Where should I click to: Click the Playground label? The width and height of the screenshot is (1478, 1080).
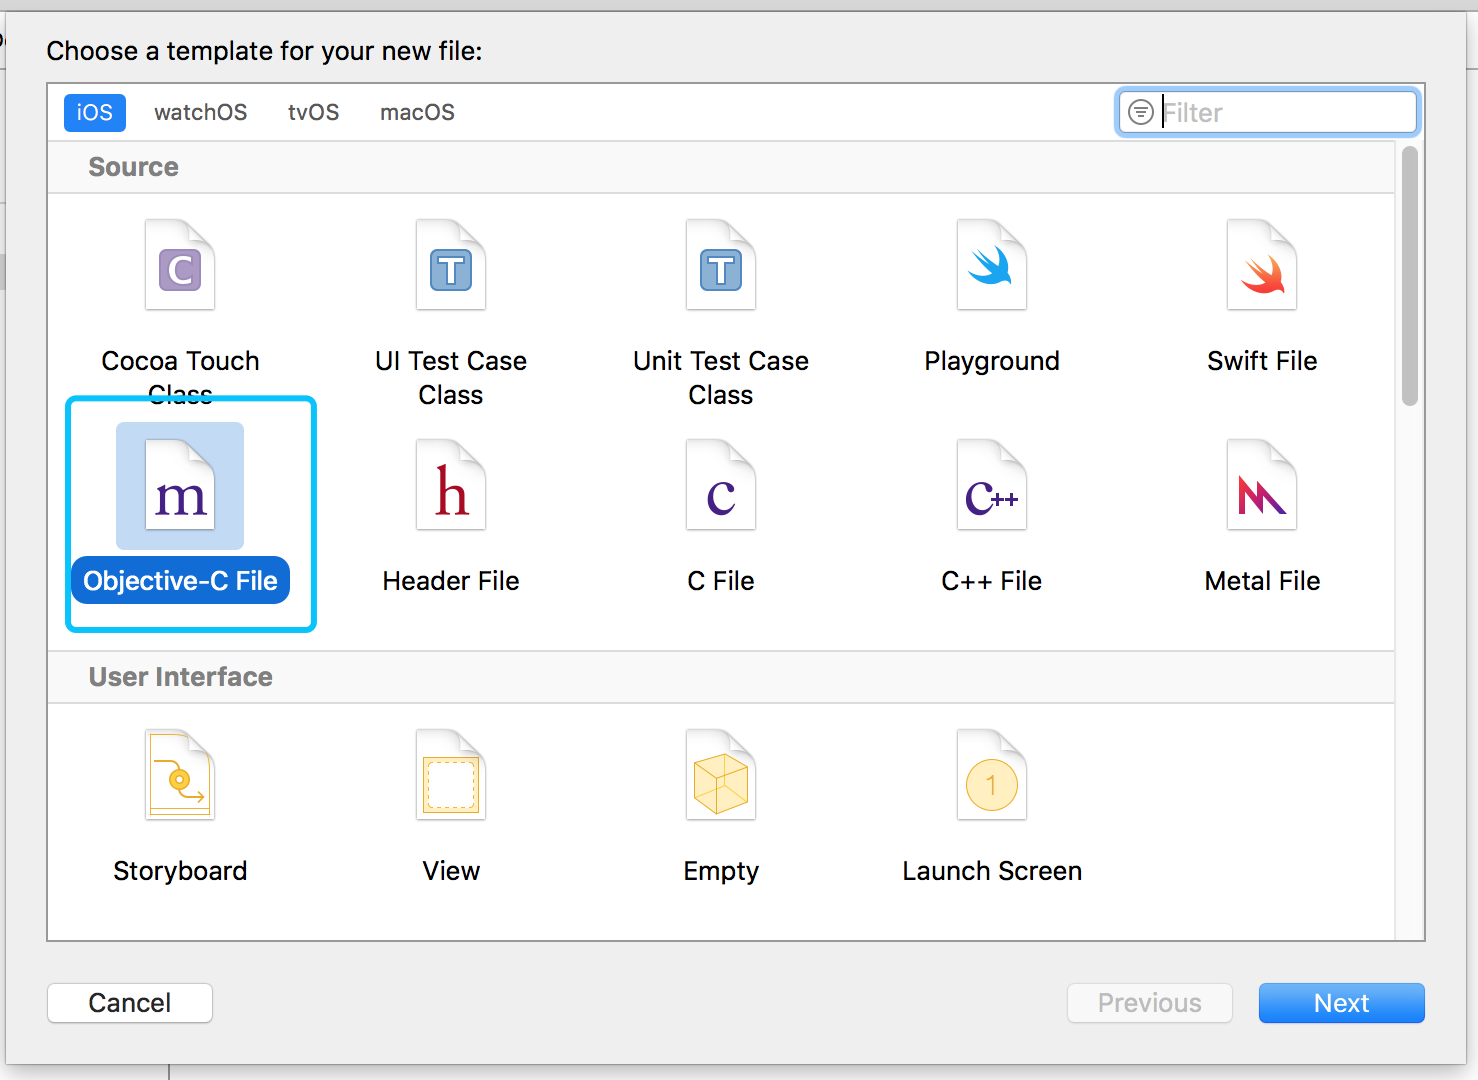[992, 361]
